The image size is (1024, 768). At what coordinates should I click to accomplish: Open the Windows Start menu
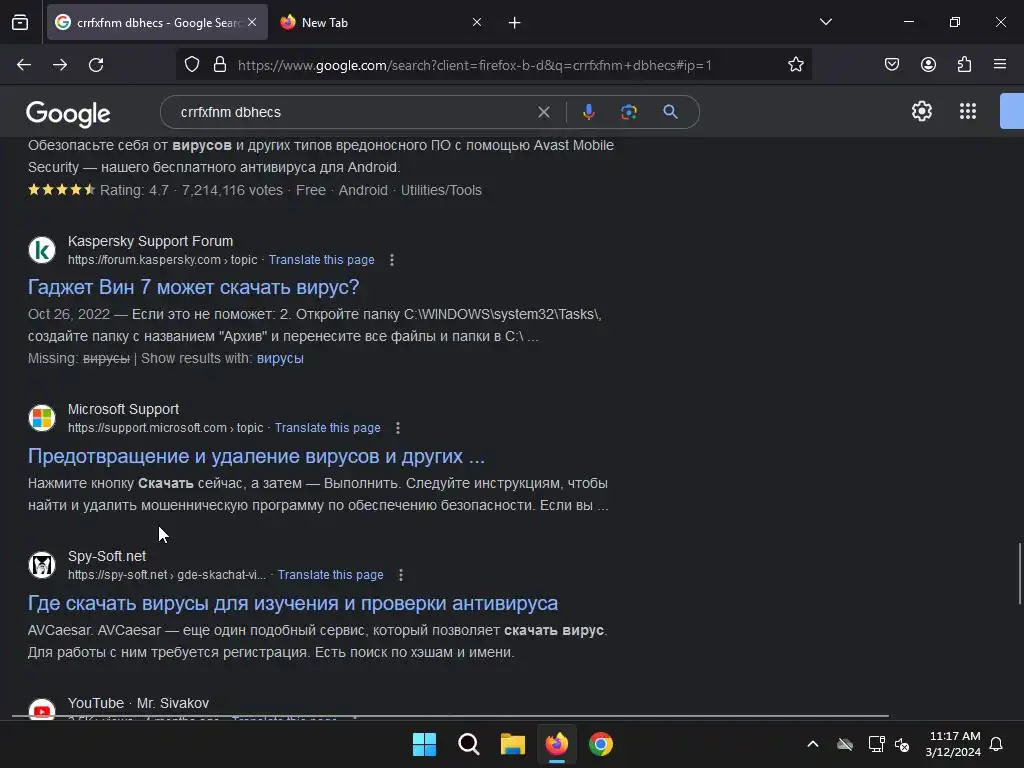[x=424, y=744]
